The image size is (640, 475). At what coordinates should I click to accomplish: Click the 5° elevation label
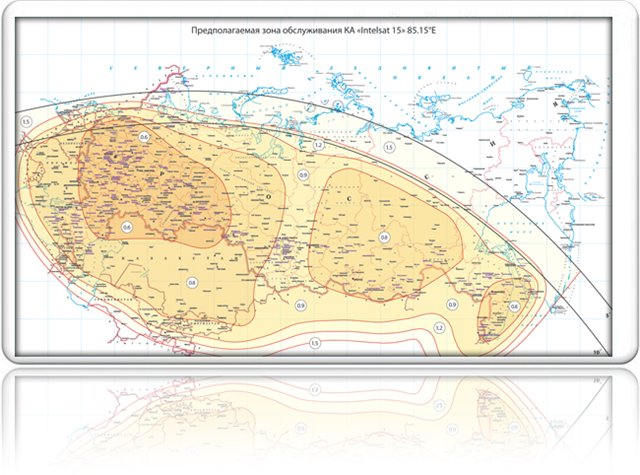[x=607, y=315]
